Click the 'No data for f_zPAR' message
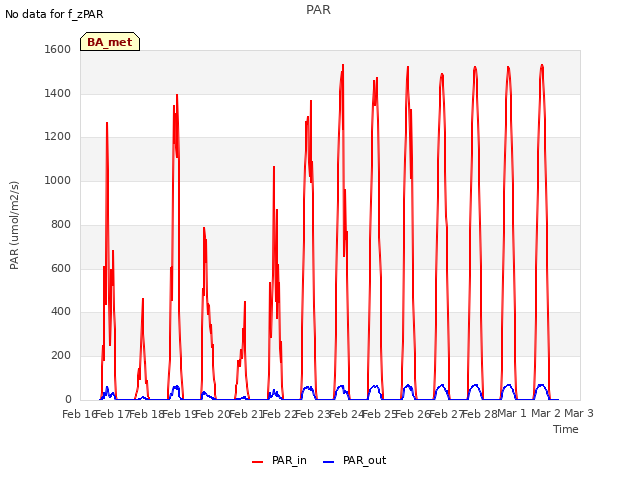 point(54,14)
